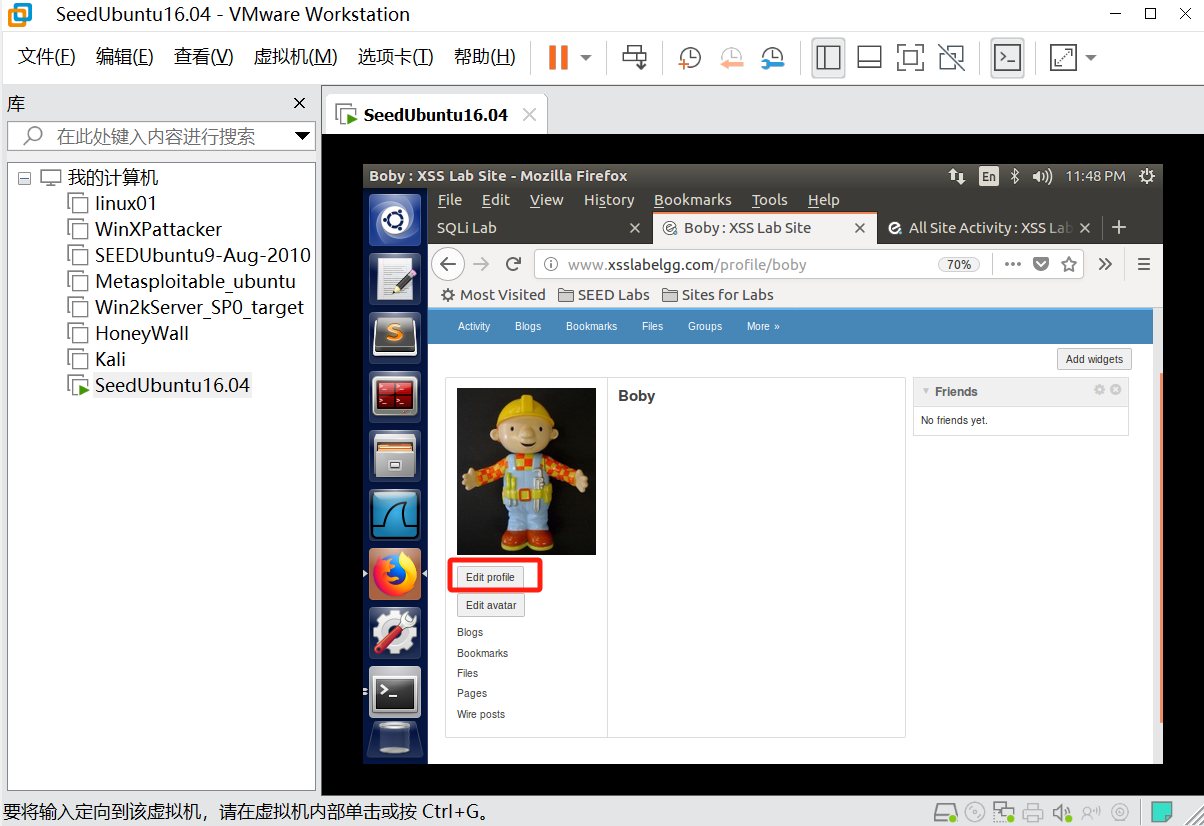Revert to the previous snapshot
This screenshot has height=826, width=1204.
click(731, 57)
